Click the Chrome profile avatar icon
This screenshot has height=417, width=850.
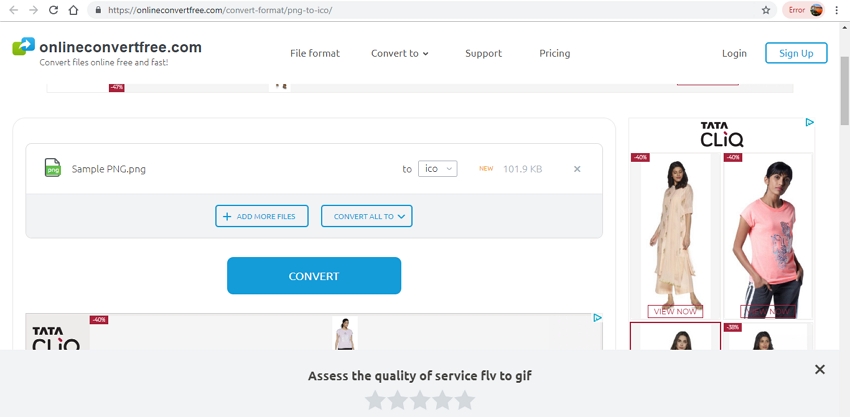(817, 10)
